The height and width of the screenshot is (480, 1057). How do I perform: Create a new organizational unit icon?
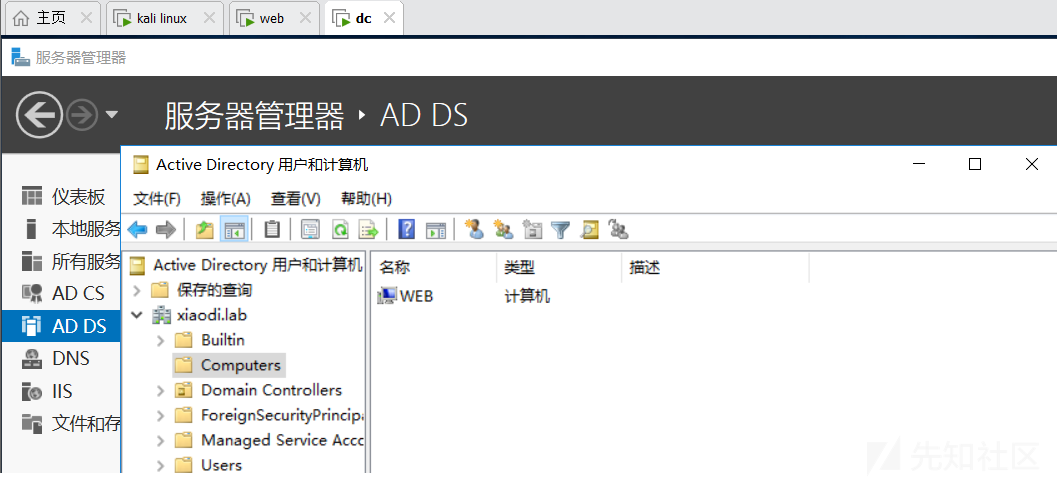coord(533,229)
